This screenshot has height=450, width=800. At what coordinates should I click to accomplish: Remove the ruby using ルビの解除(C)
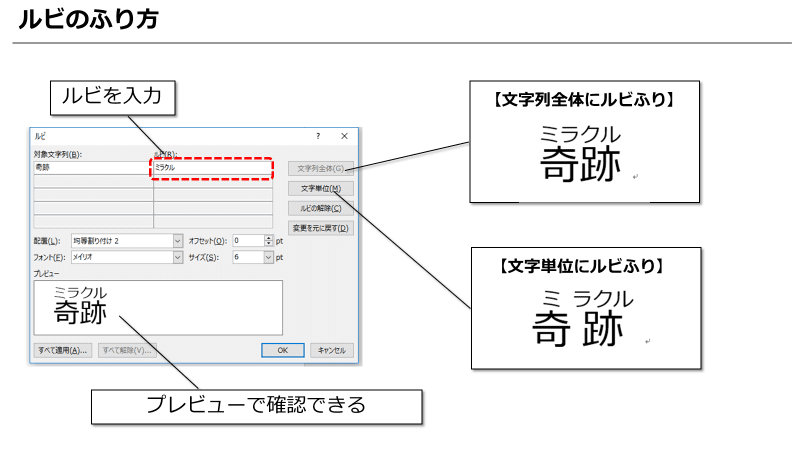(x=320, y=208)
